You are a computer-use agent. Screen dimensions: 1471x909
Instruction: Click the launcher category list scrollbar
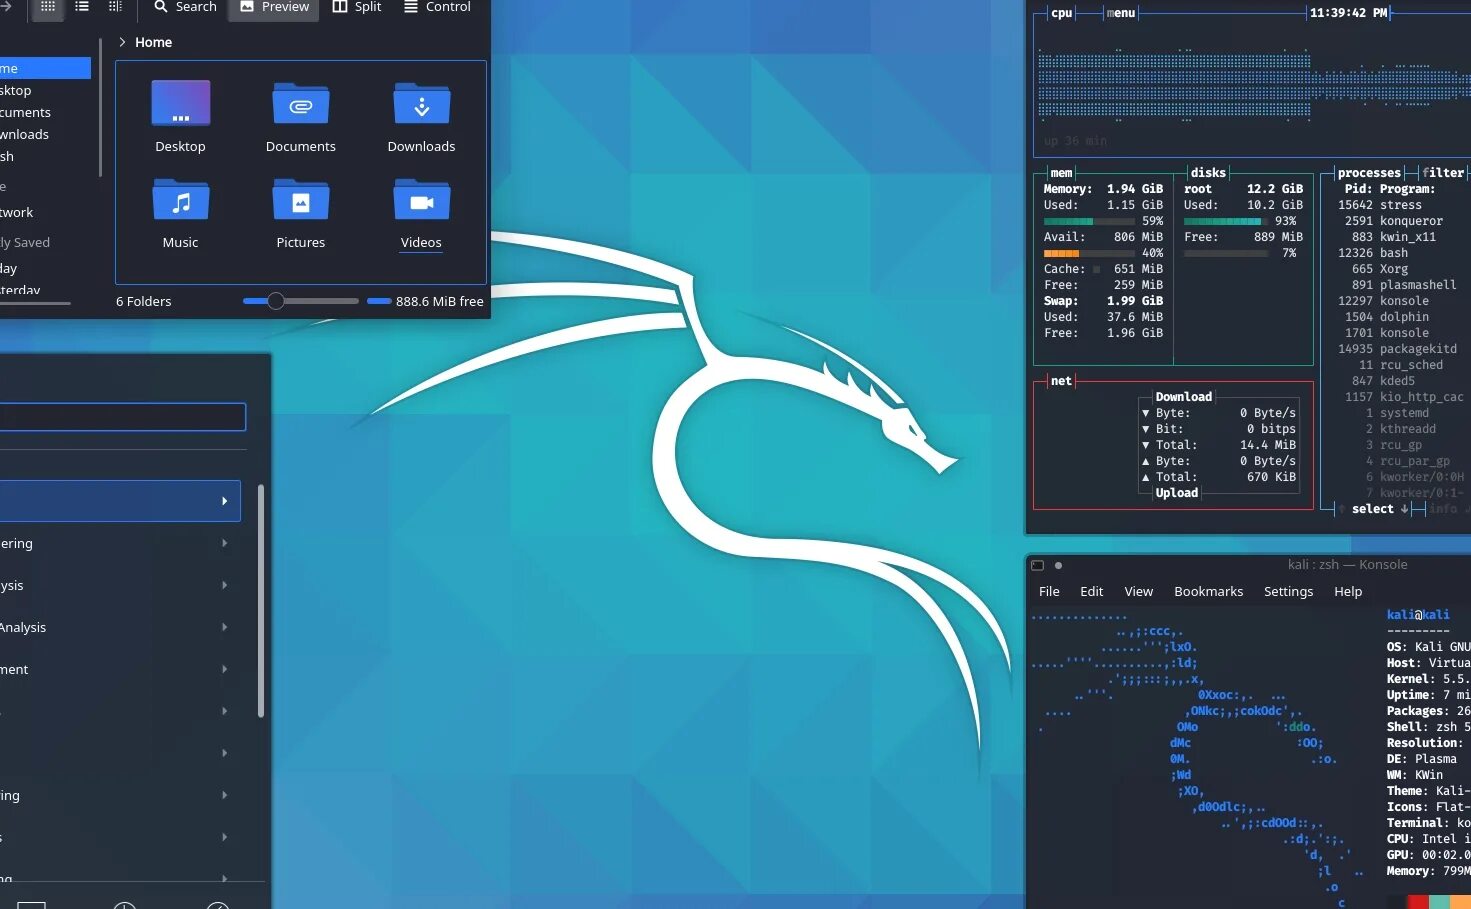tap(261, 600)
